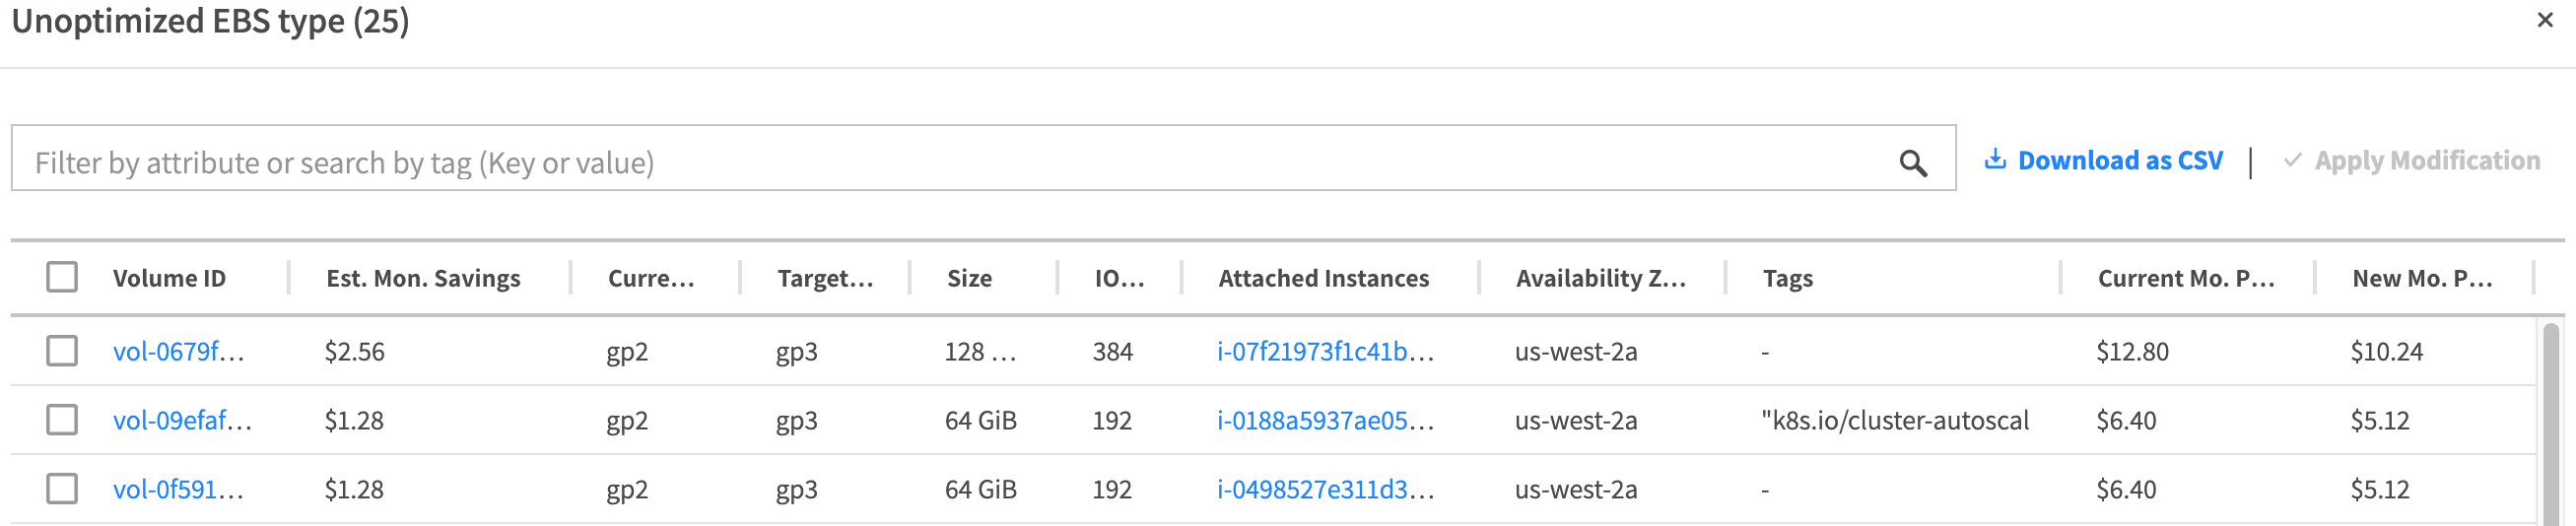This screenshot has height=526, width=2576.
Task: Open instance i-07f21973f1c41b link
Action: coord(1324,351)
